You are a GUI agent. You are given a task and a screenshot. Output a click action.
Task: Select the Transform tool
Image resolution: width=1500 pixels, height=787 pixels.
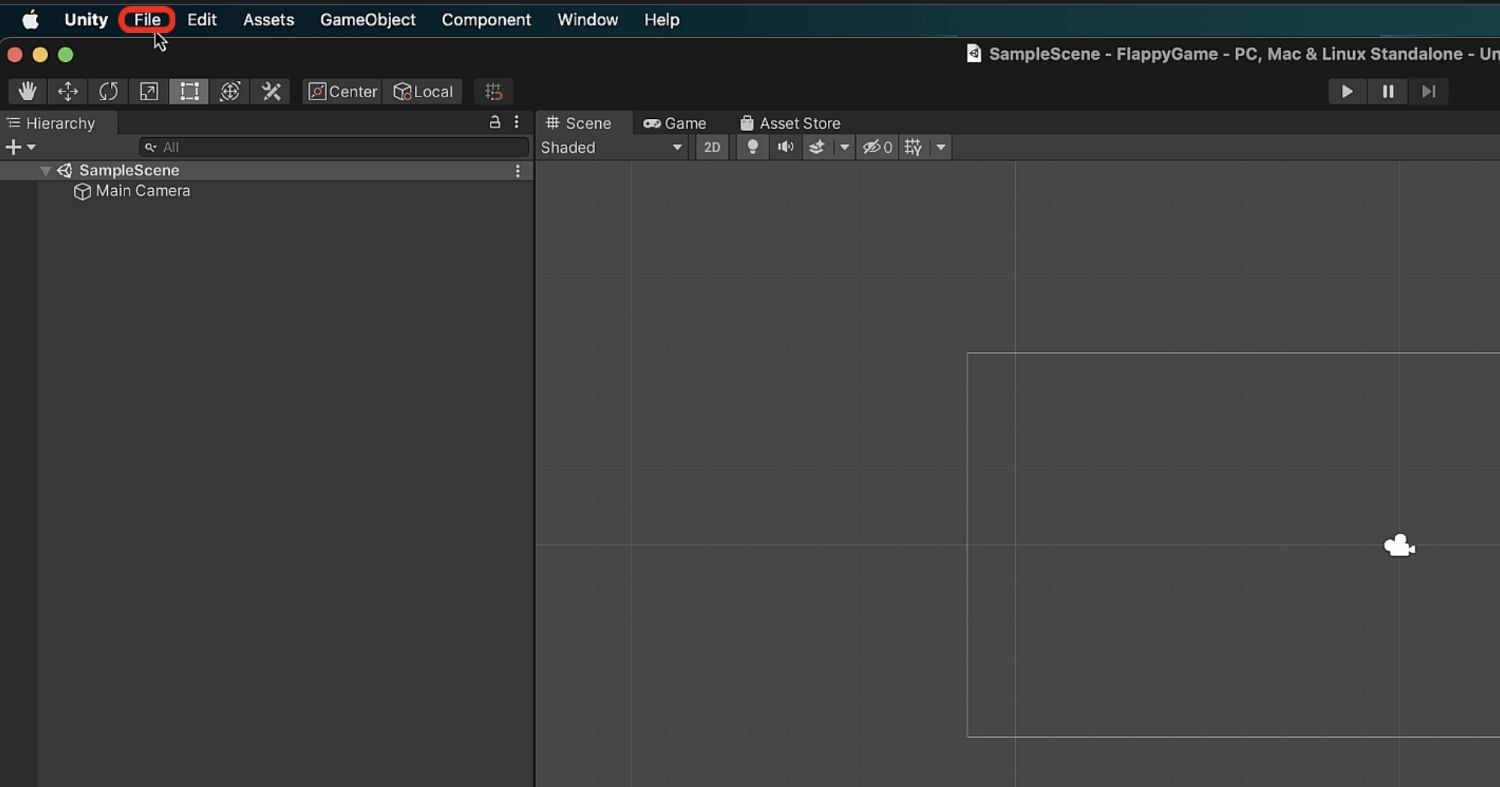coord(230,91)
